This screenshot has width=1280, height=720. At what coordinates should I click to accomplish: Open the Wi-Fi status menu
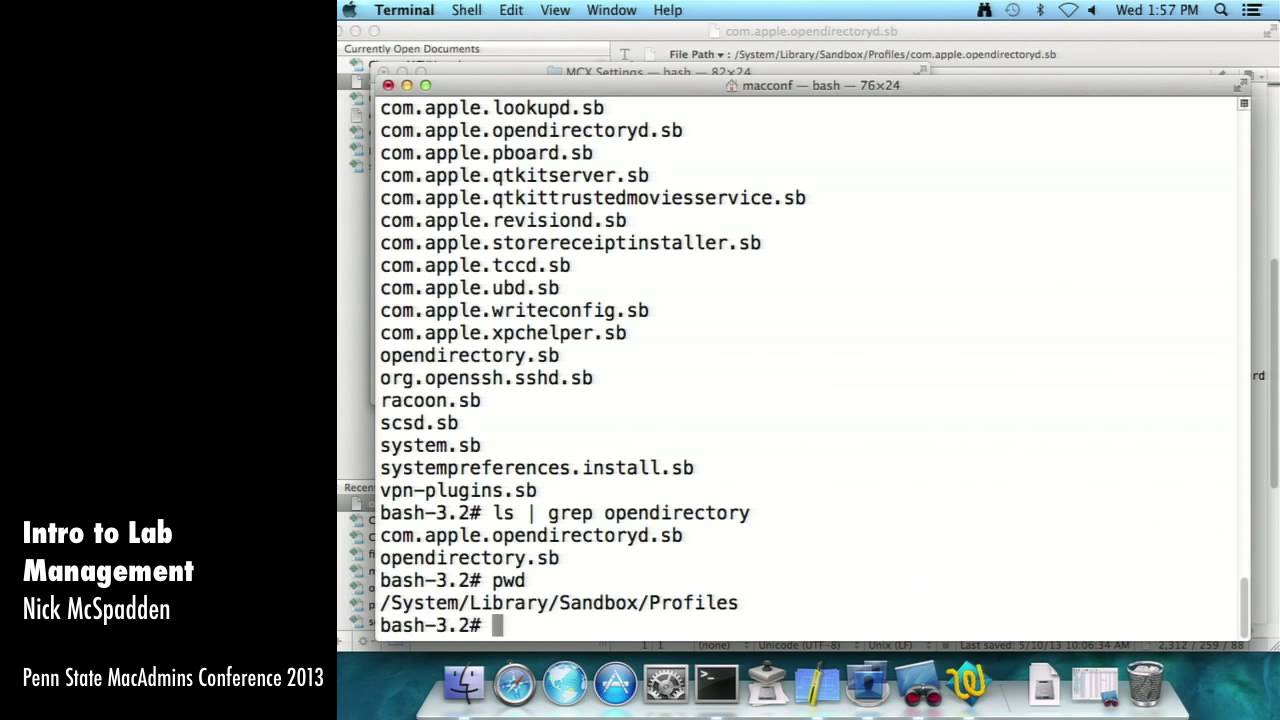pos(1067,10)
